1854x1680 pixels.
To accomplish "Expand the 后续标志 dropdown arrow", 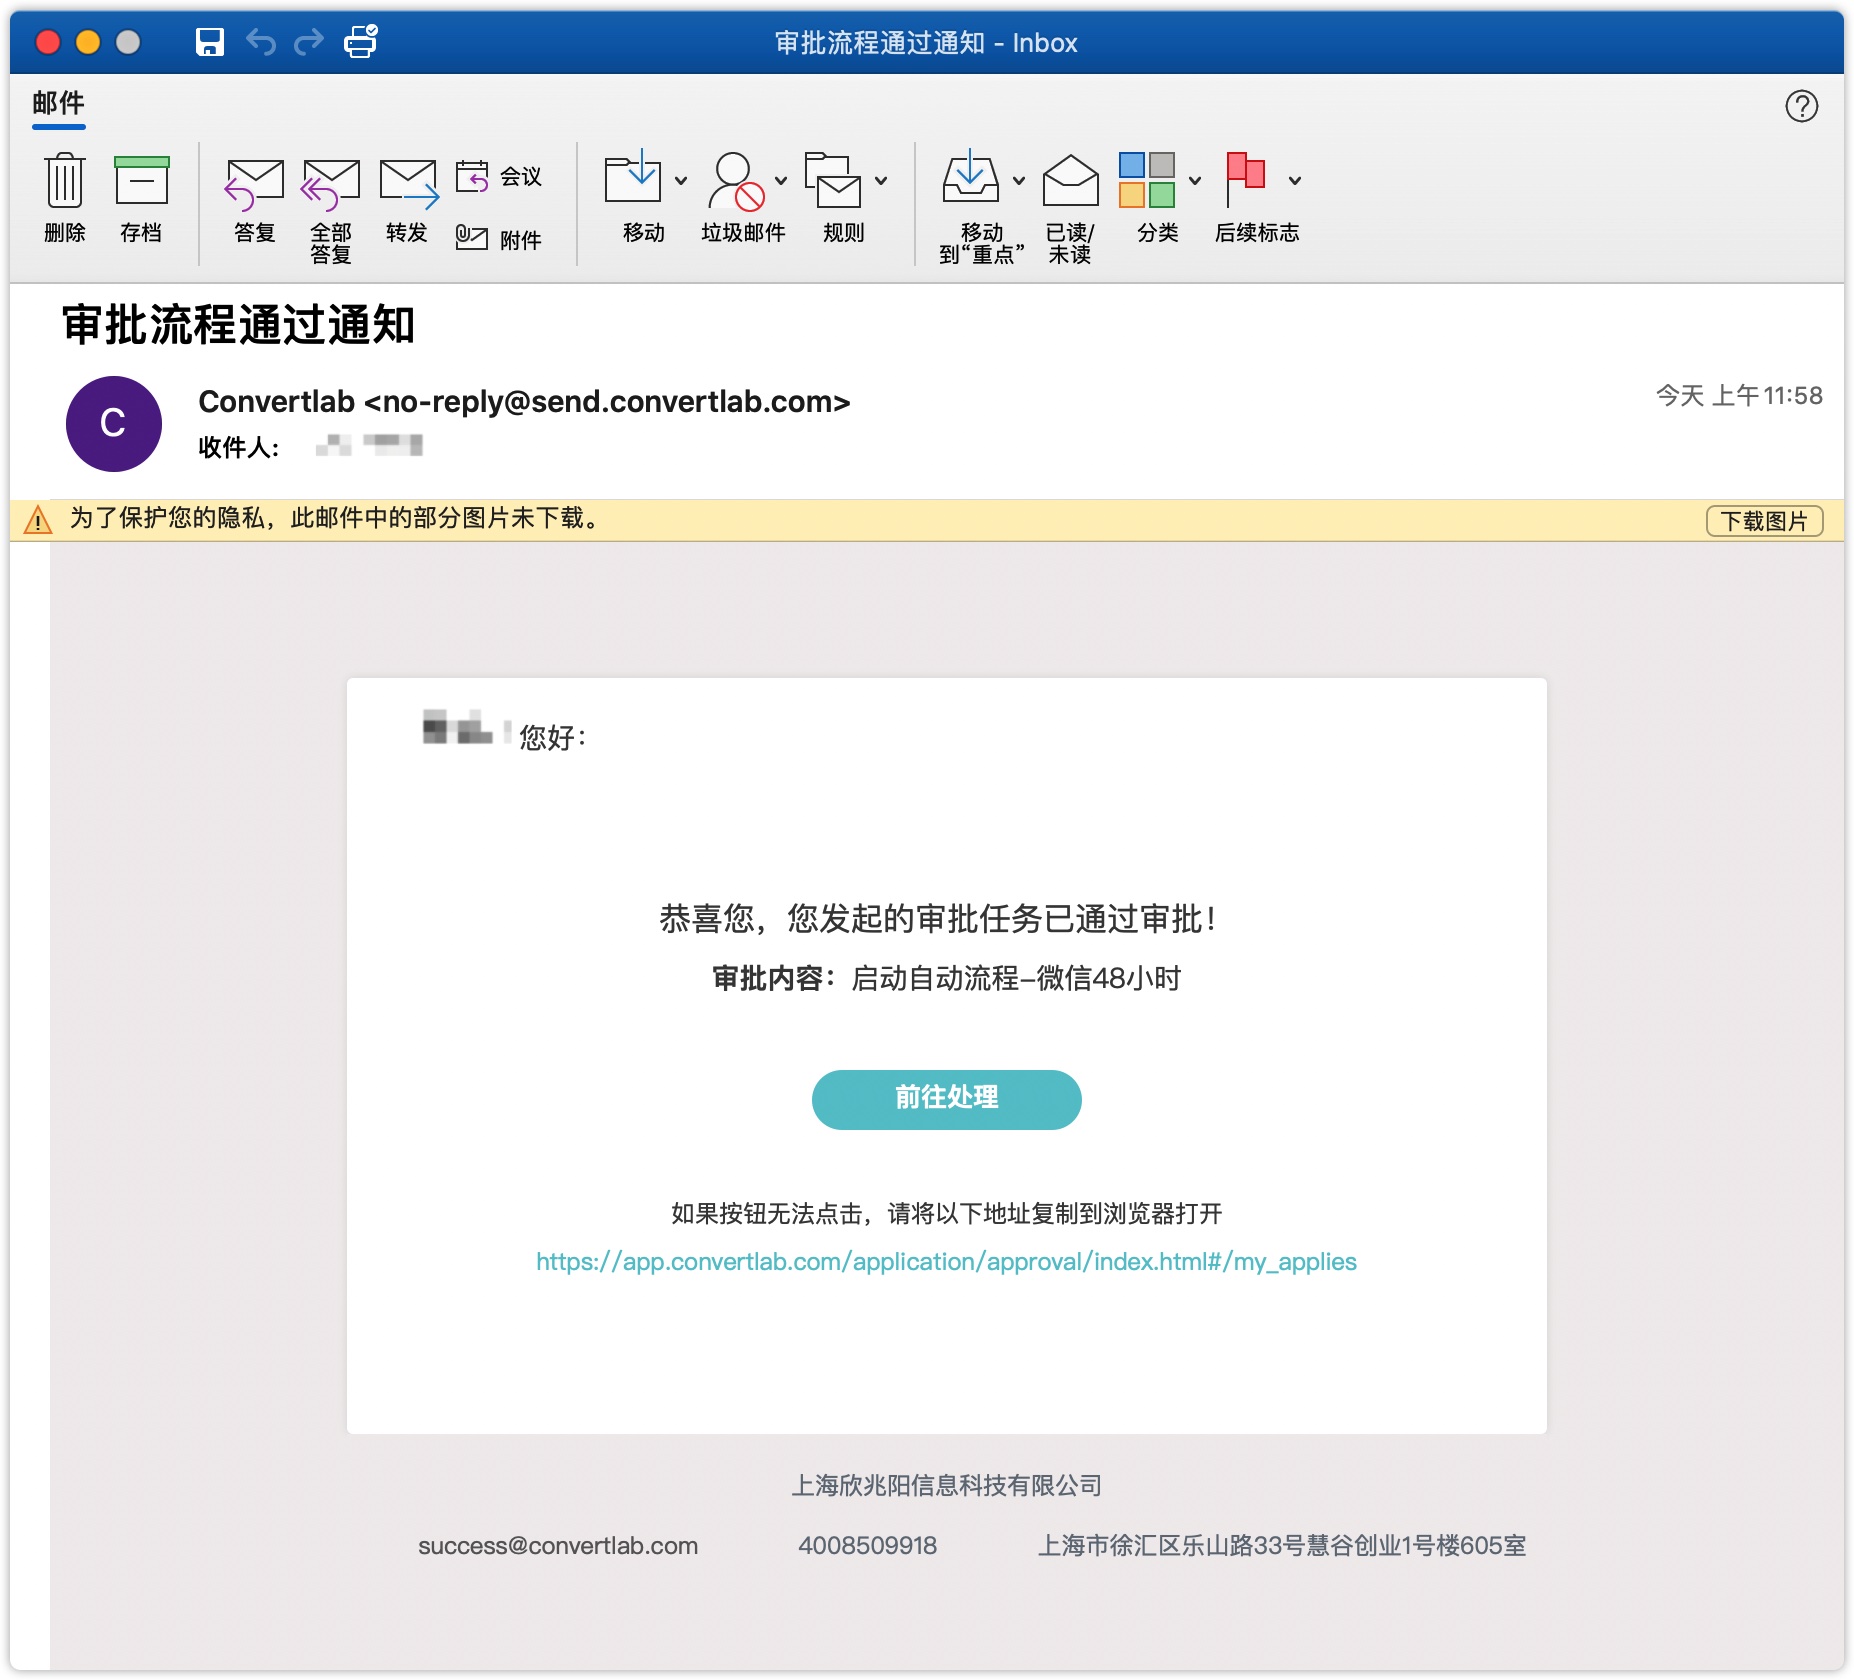I will (1295, 181).
